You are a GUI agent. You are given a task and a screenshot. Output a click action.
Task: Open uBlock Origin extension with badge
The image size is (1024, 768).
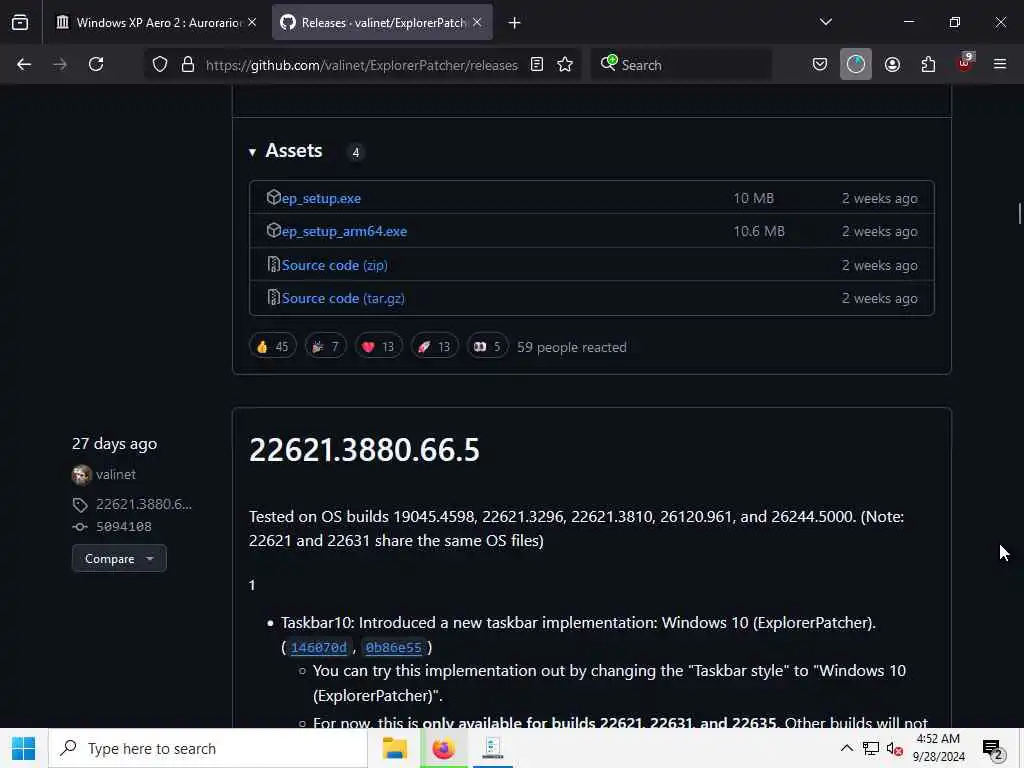(965, 63)
